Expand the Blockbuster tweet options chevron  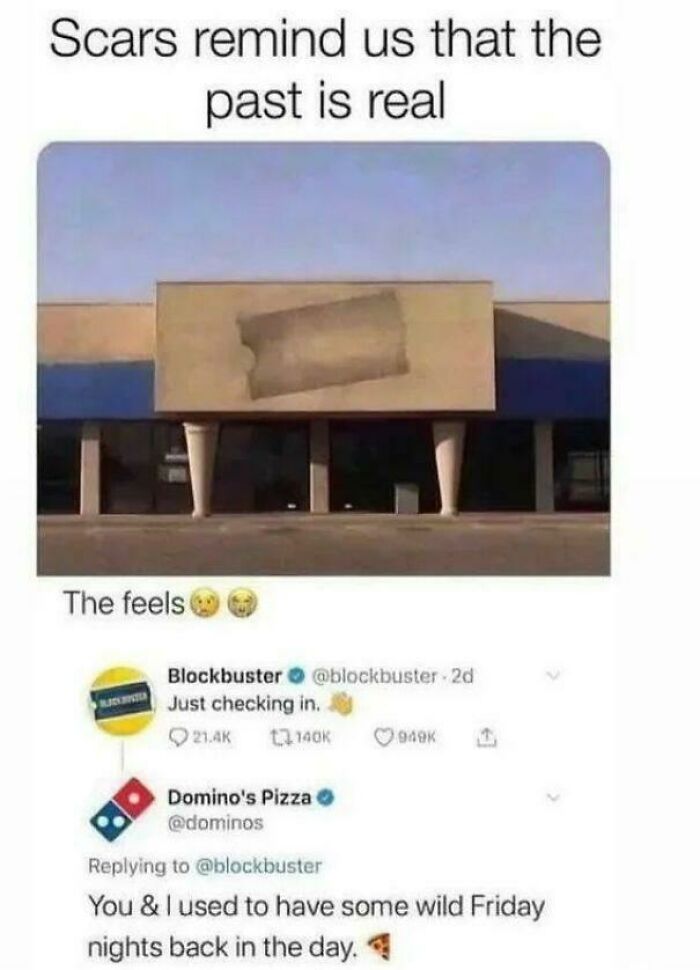[x=554, y=676]
